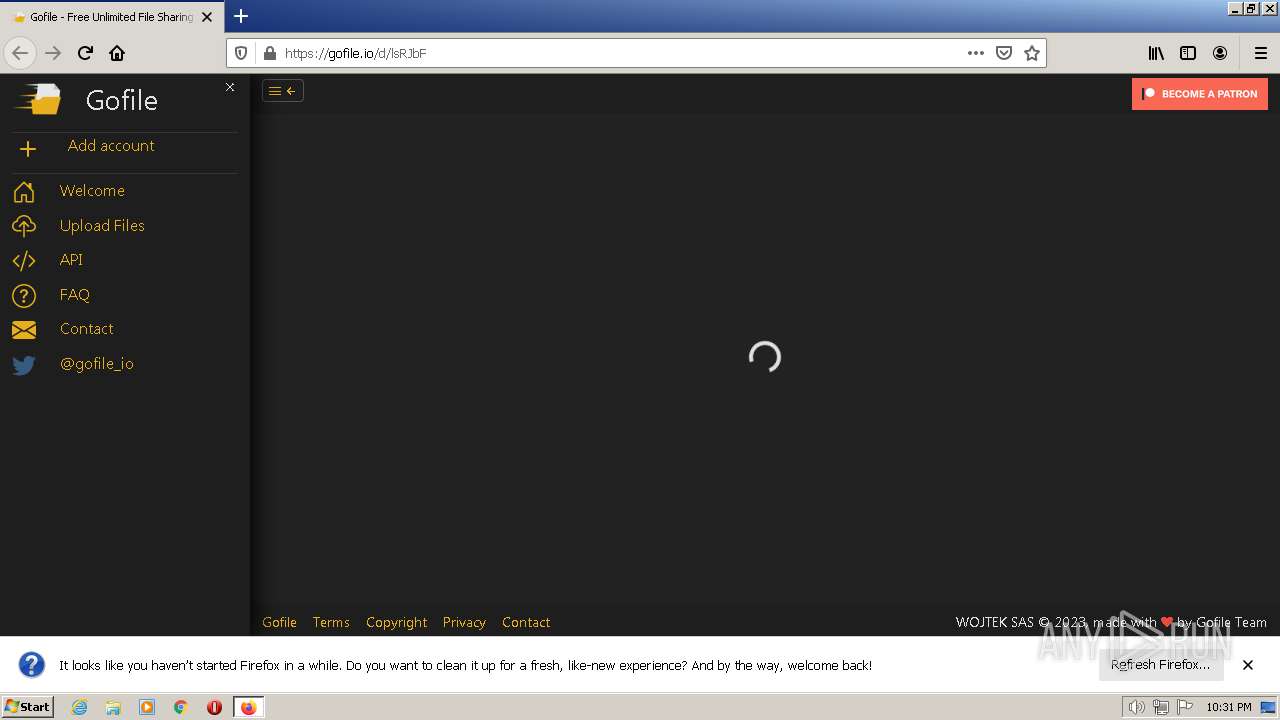1280x720 pixels.
Task: Open Upload Files in sidebar
Action: pos(102,226)
